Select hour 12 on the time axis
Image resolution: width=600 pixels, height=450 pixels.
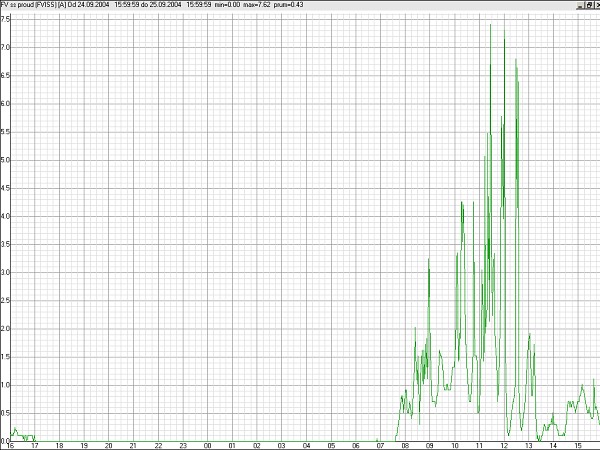point(503,446)
